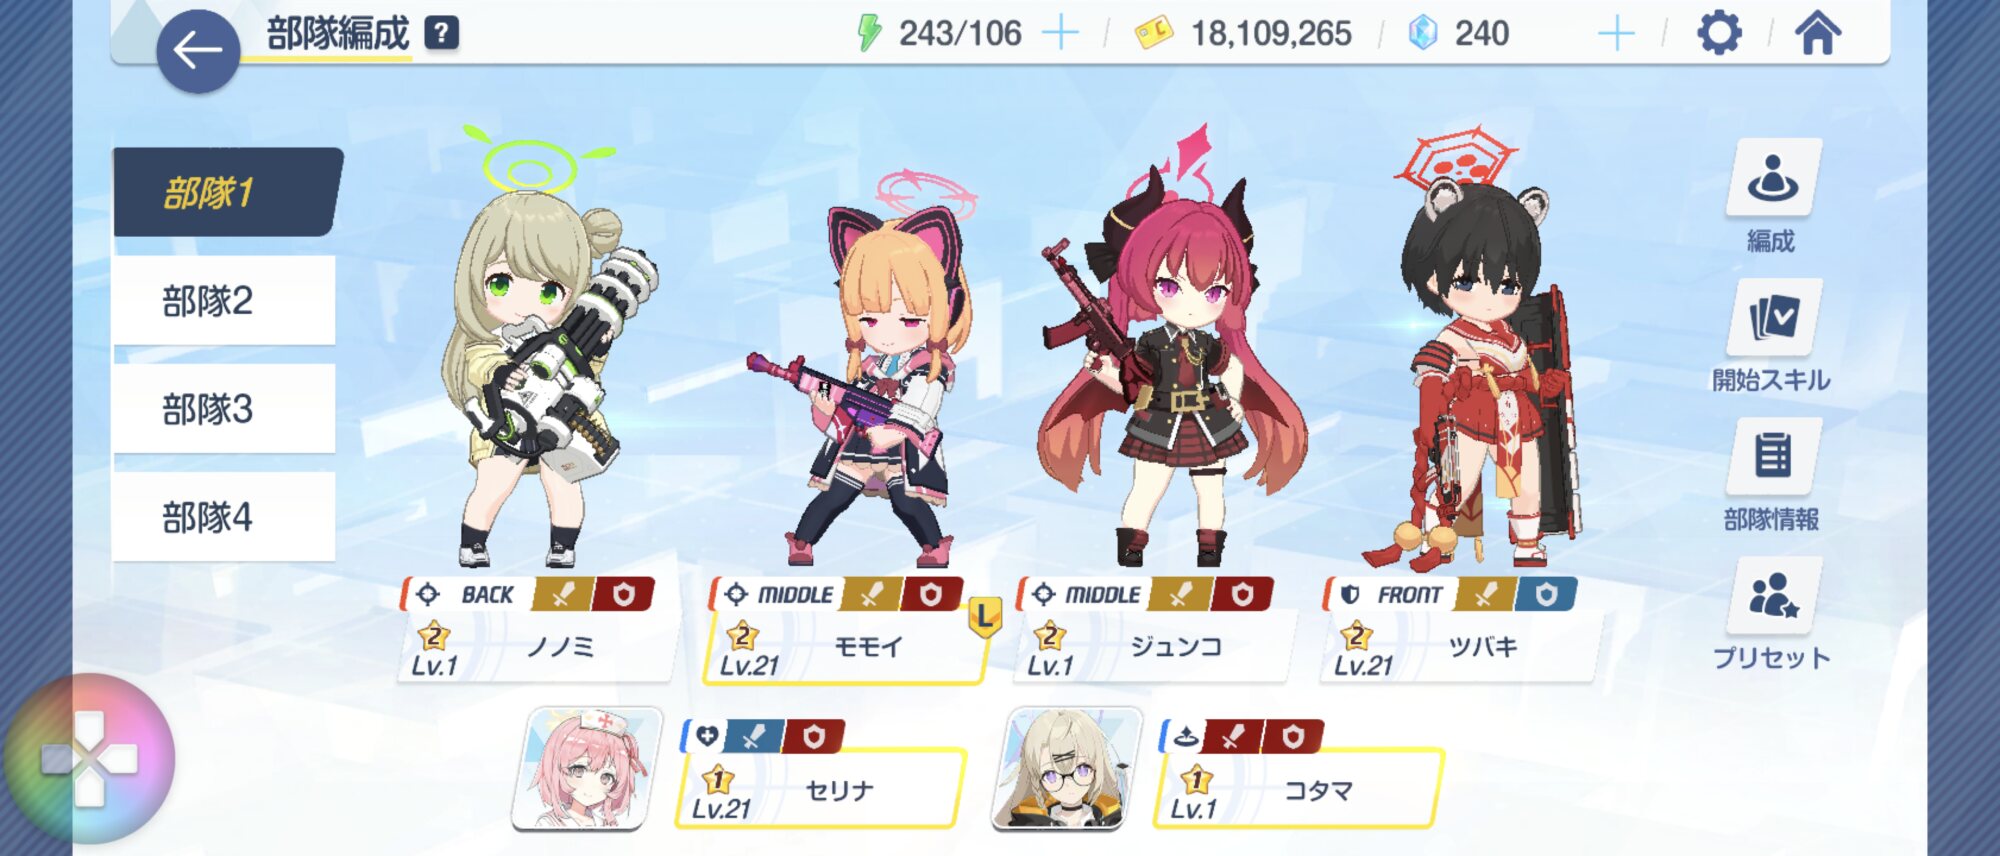Open the 開始スキル cards icon
The width and height of the screenshot is (2000, 856).
click(x=1772, y=318)
